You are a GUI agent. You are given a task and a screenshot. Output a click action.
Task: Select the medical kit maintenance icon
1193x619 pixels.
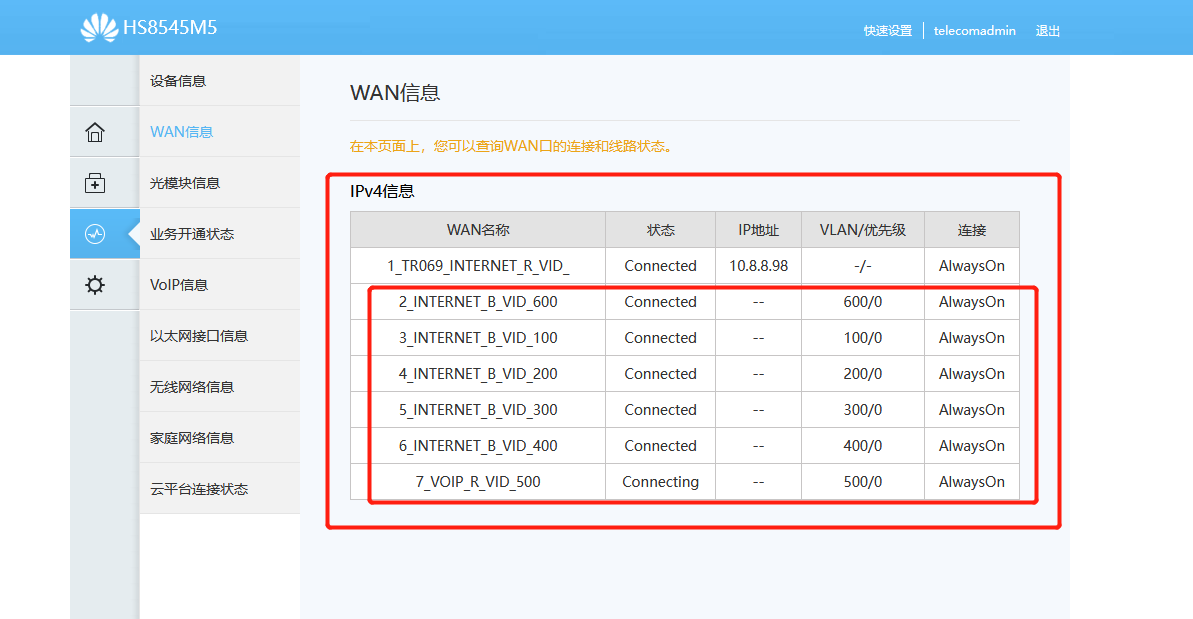tap(95, 183)
